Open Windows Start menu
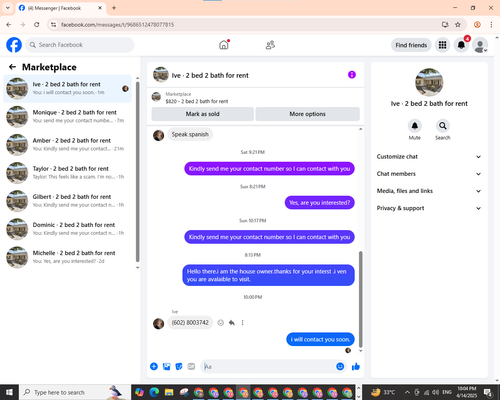The image size is (500, 400). click(9, 392)
